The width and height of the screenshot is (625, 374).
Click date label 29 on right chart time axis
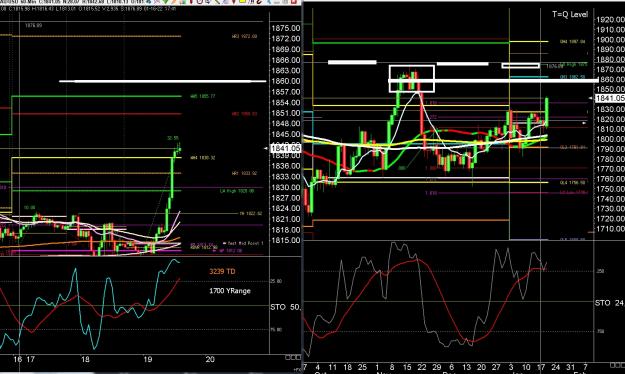point(437,367)
